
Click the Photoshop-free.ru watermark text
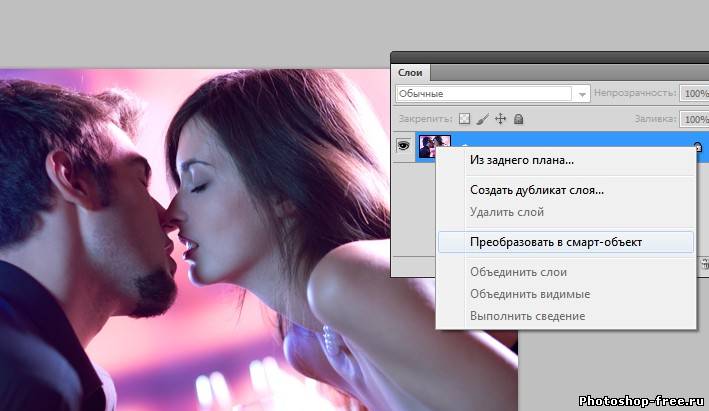click(x=641, y=400)
